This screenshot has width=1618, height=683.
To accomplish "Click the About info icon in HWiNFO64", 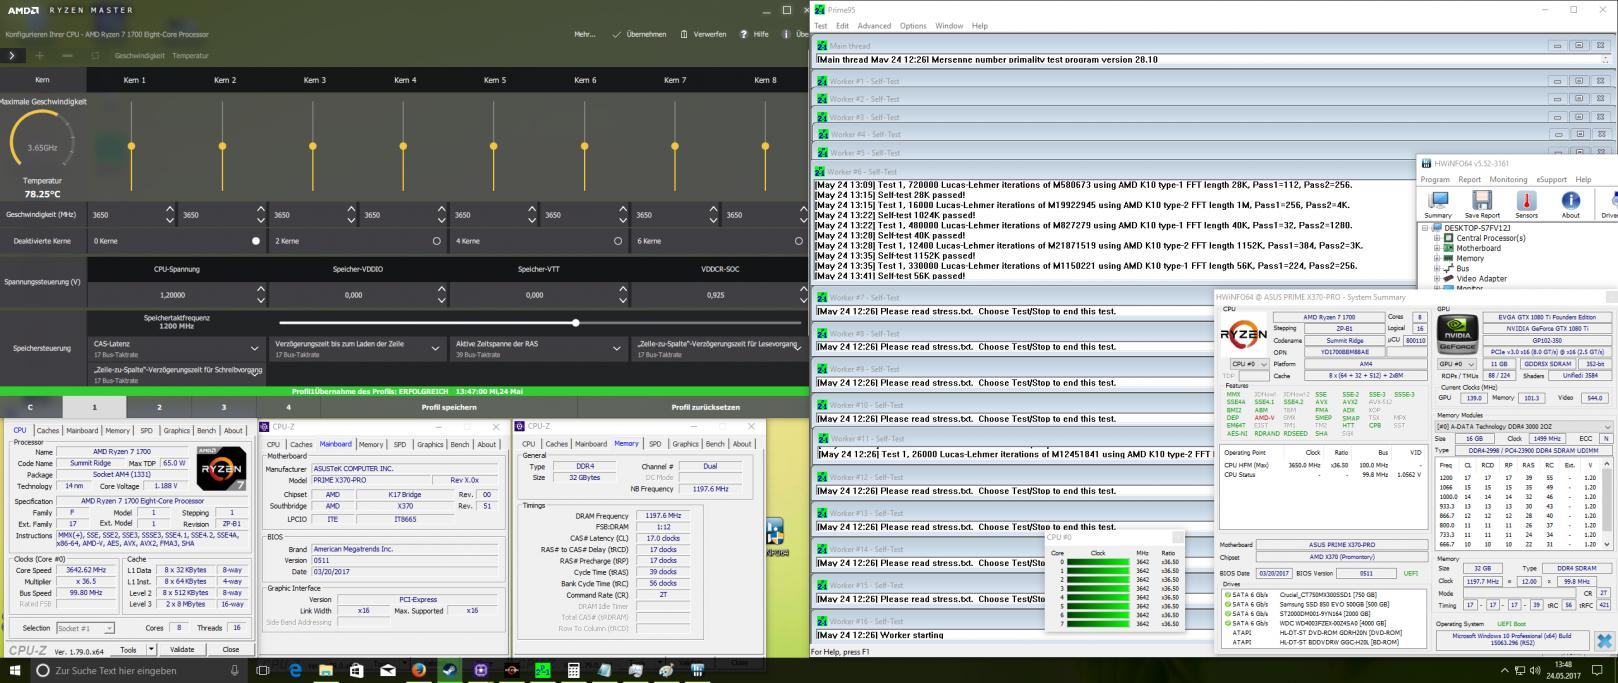I will pyautogui.click(x=1571, y=204).
